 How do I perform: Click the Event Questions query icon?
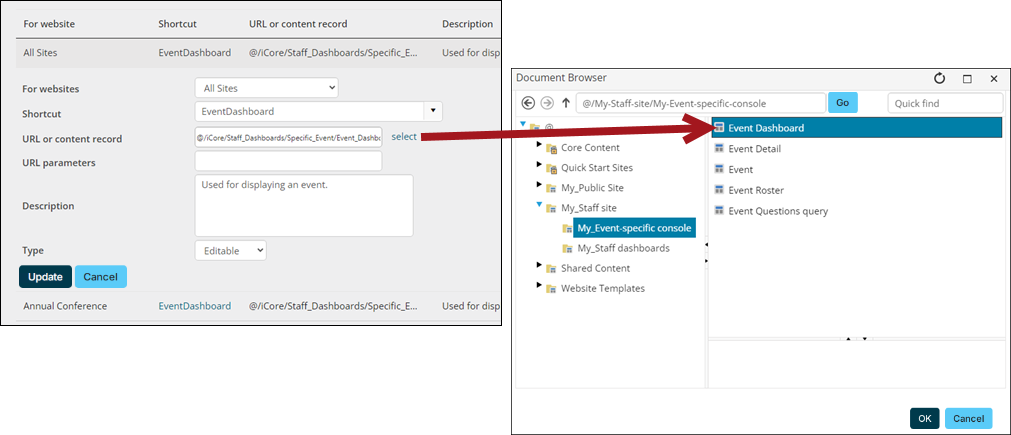point(720,211)
